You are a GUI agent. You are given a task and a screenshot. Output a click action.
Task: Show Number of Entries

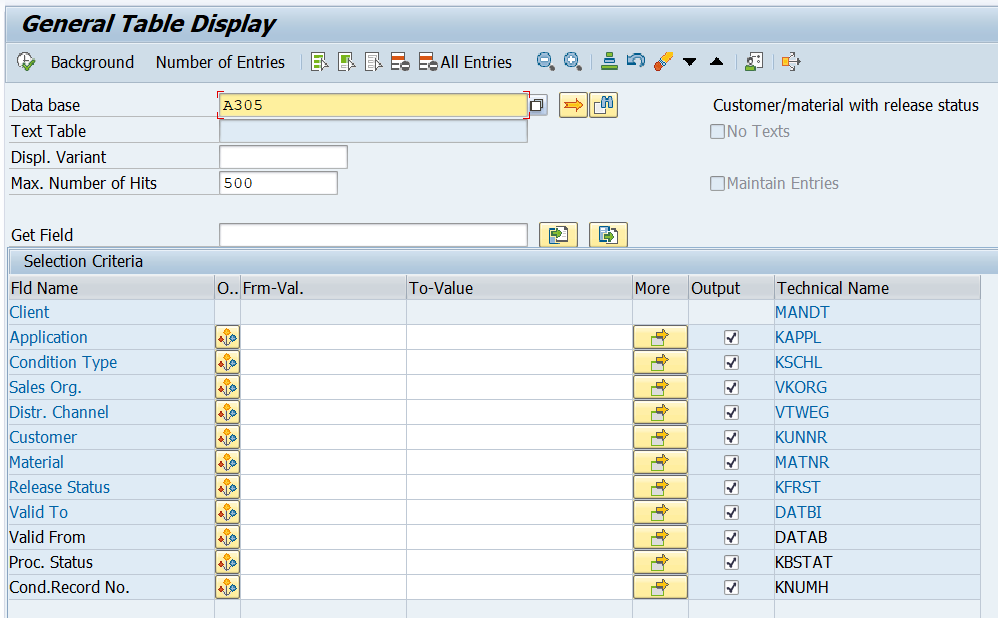click(220, 62)
